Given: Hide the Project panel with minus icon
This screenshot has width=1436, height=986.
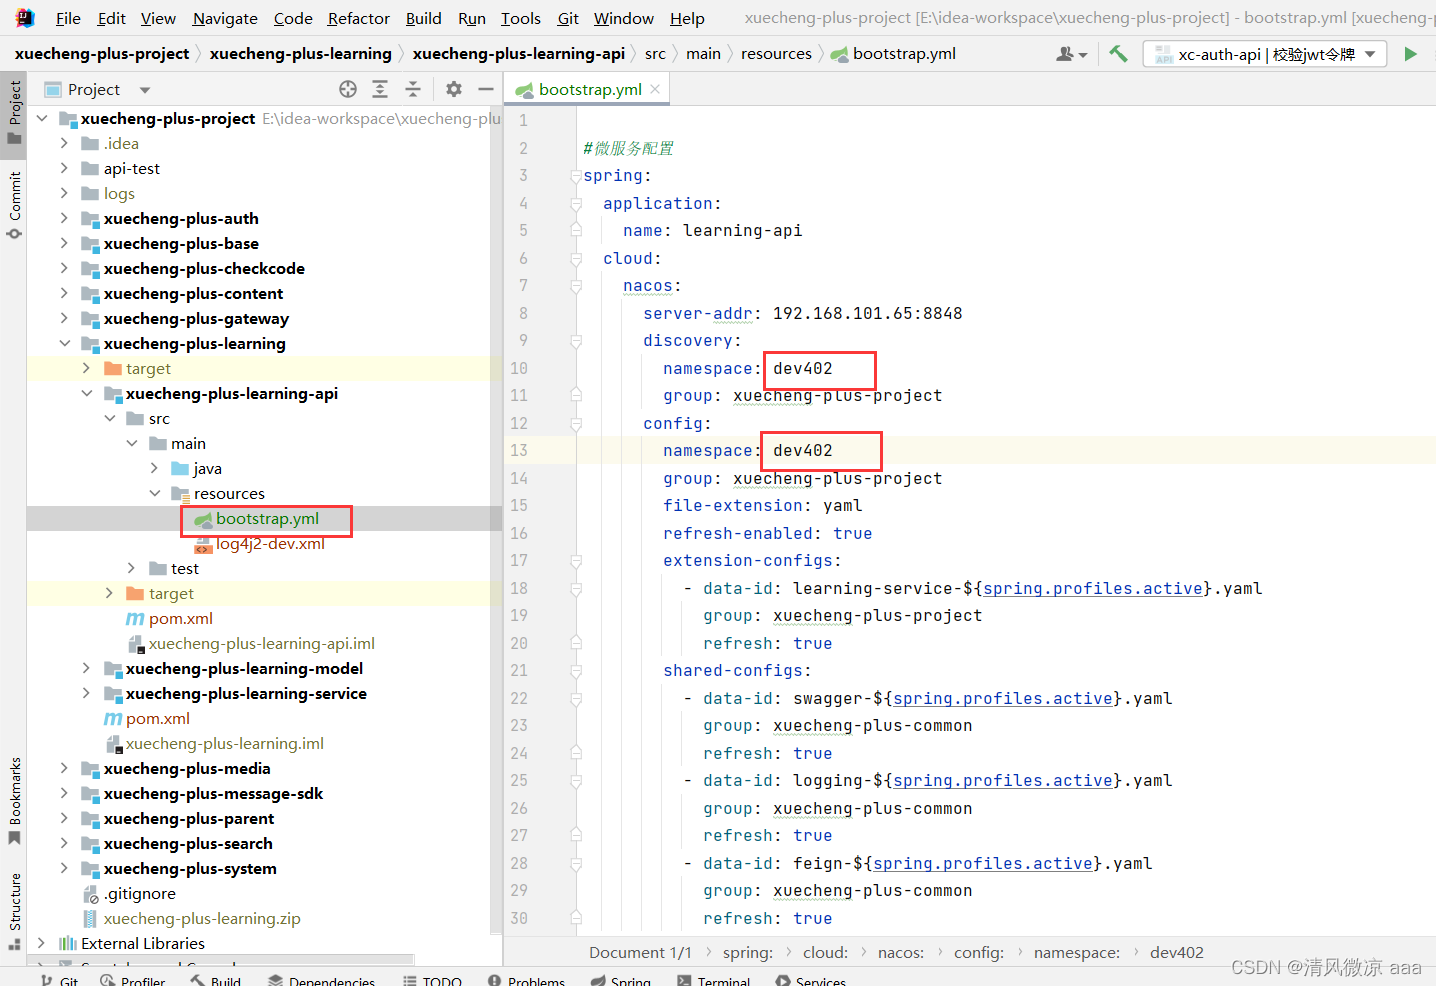Looking at the screenshot, I should coord(486,89).
